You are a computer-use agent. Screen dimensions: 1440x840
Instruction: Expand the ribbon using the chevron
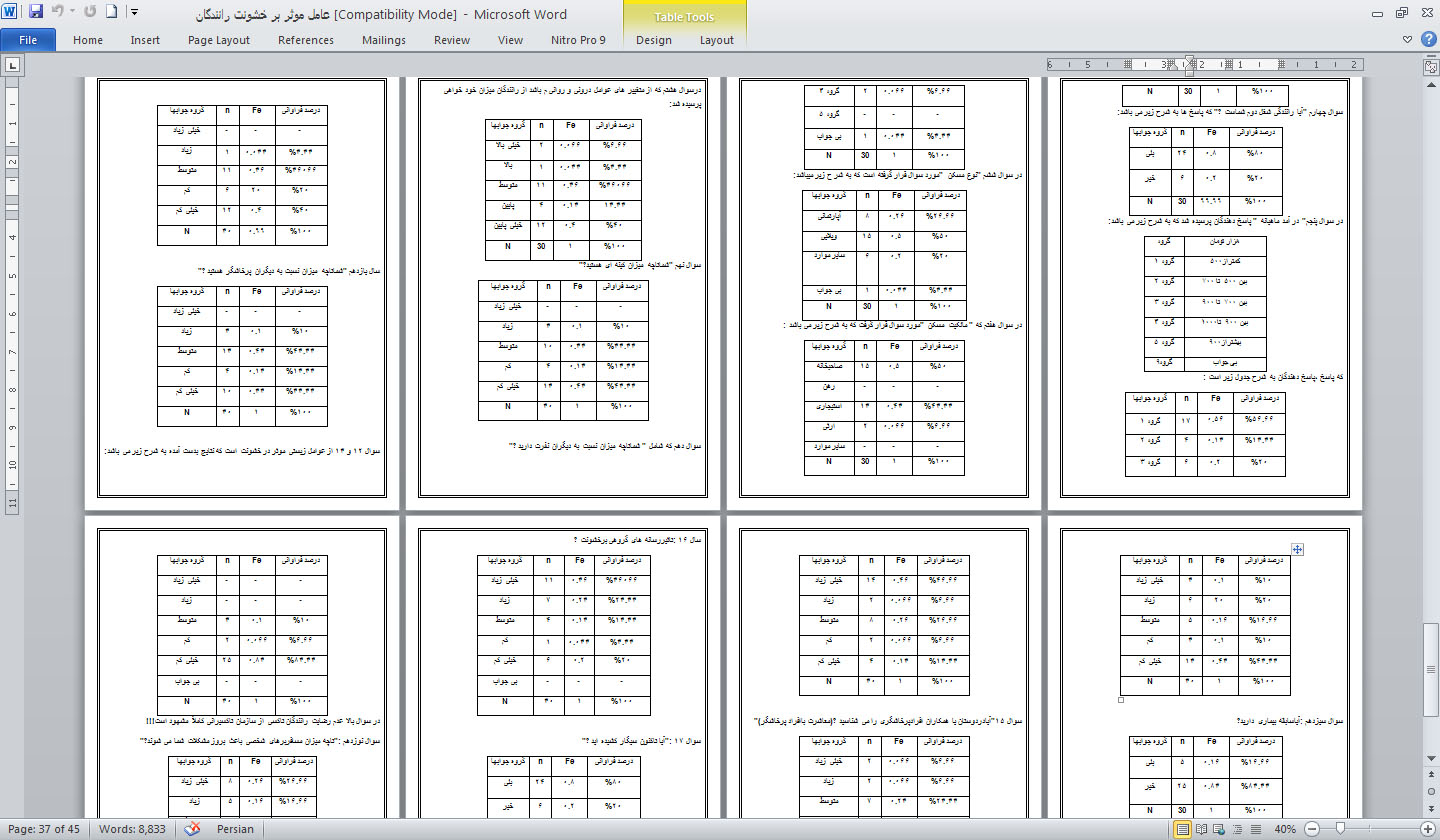(1407, 40)
